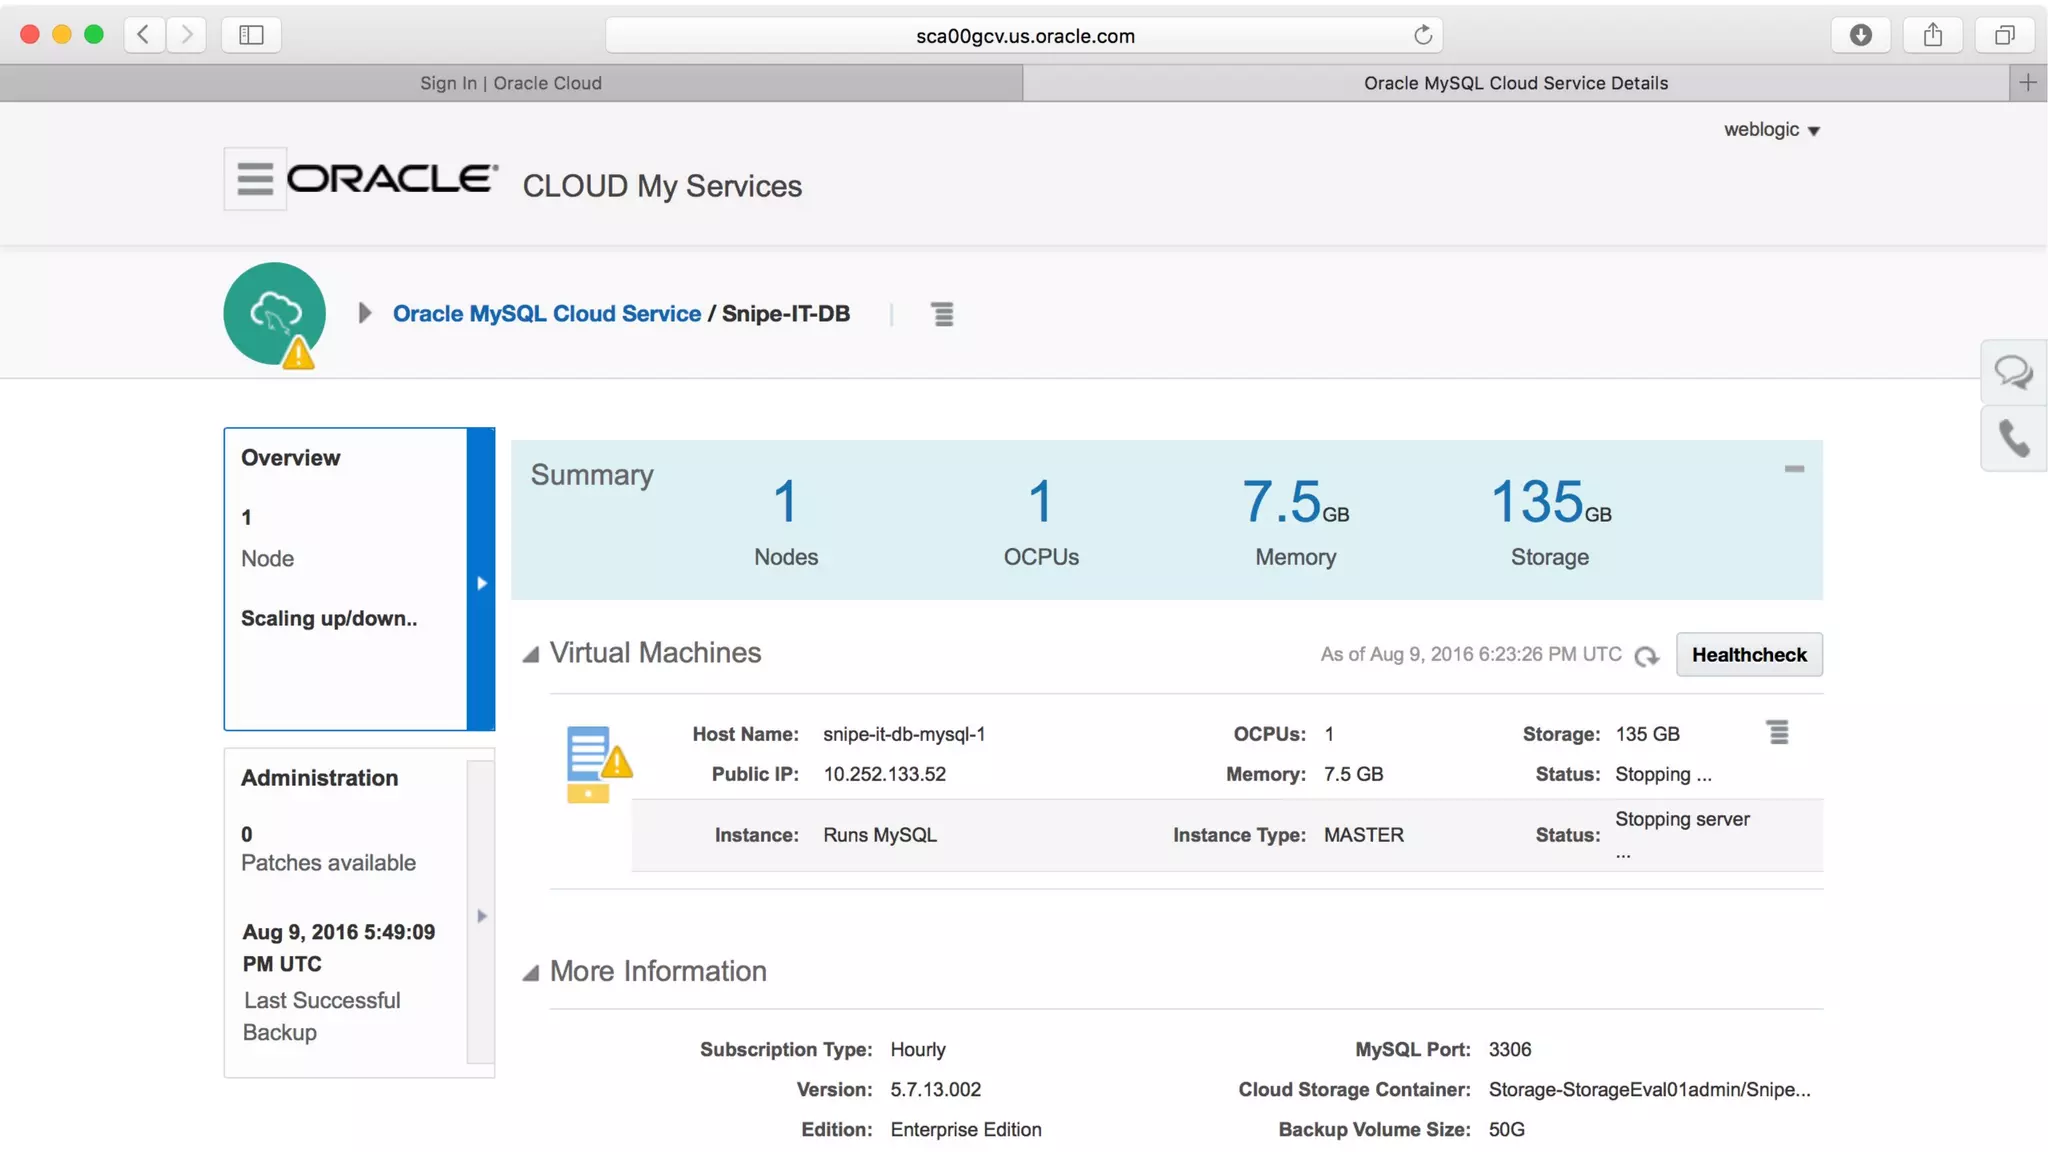The height and width of the screenshot is (1152, 2048).
Task: Collapse the More Information section
Action: click(531, 973)
